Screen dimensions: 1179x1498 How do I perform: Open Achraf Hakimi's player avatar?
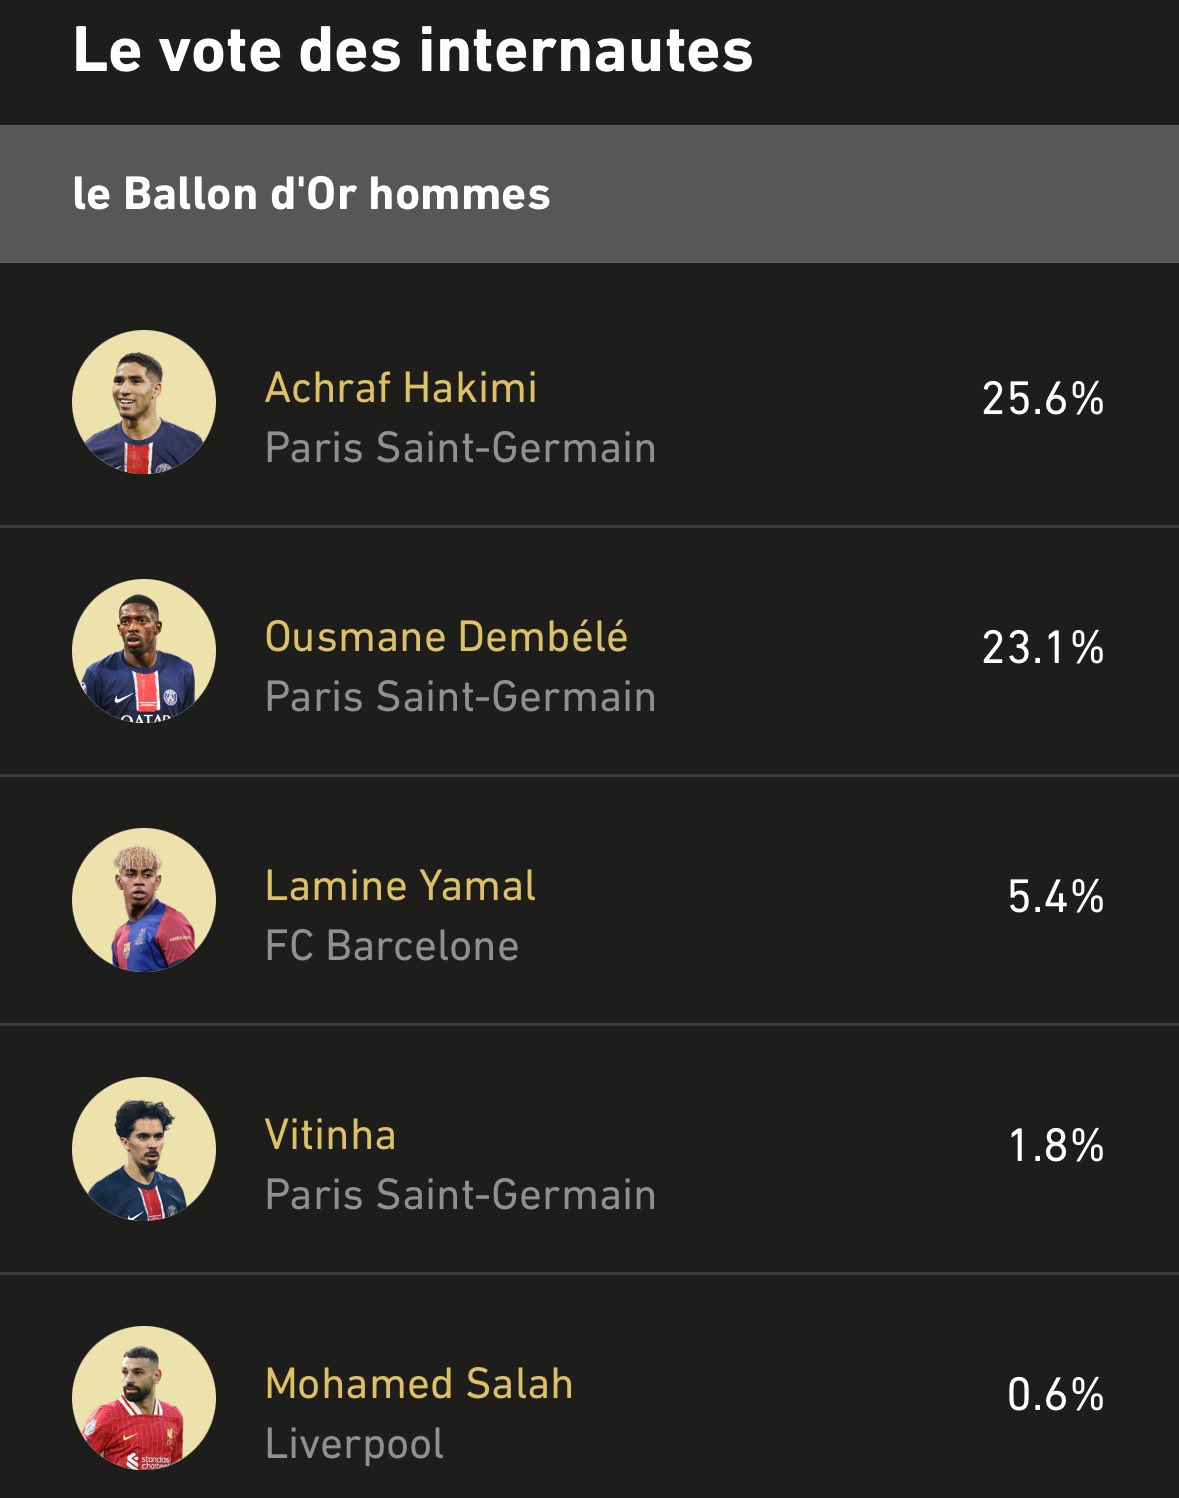point(144,402)
